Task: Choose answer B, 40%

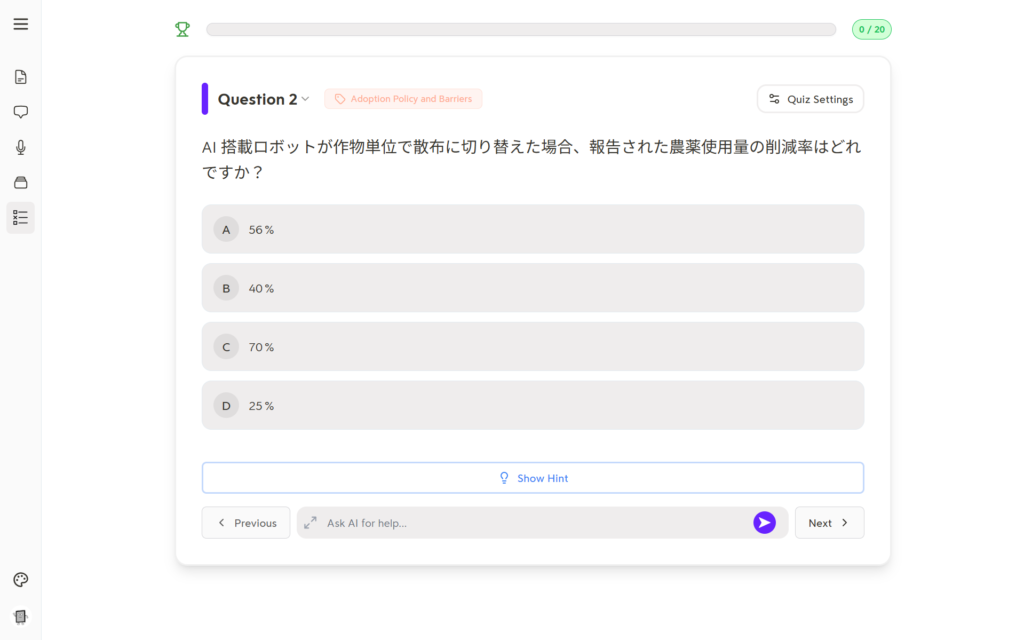Action: (532, 288)
